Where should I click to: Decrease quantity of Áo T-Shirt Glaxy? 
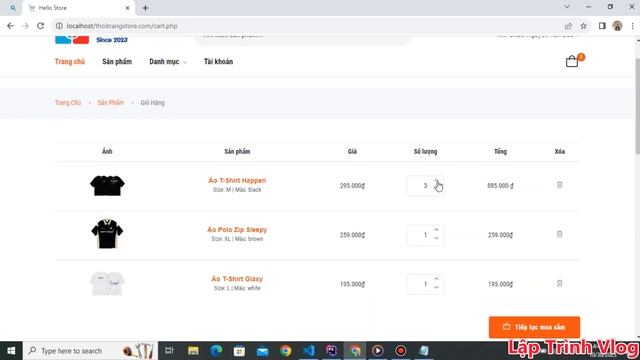tap(436, 288)
